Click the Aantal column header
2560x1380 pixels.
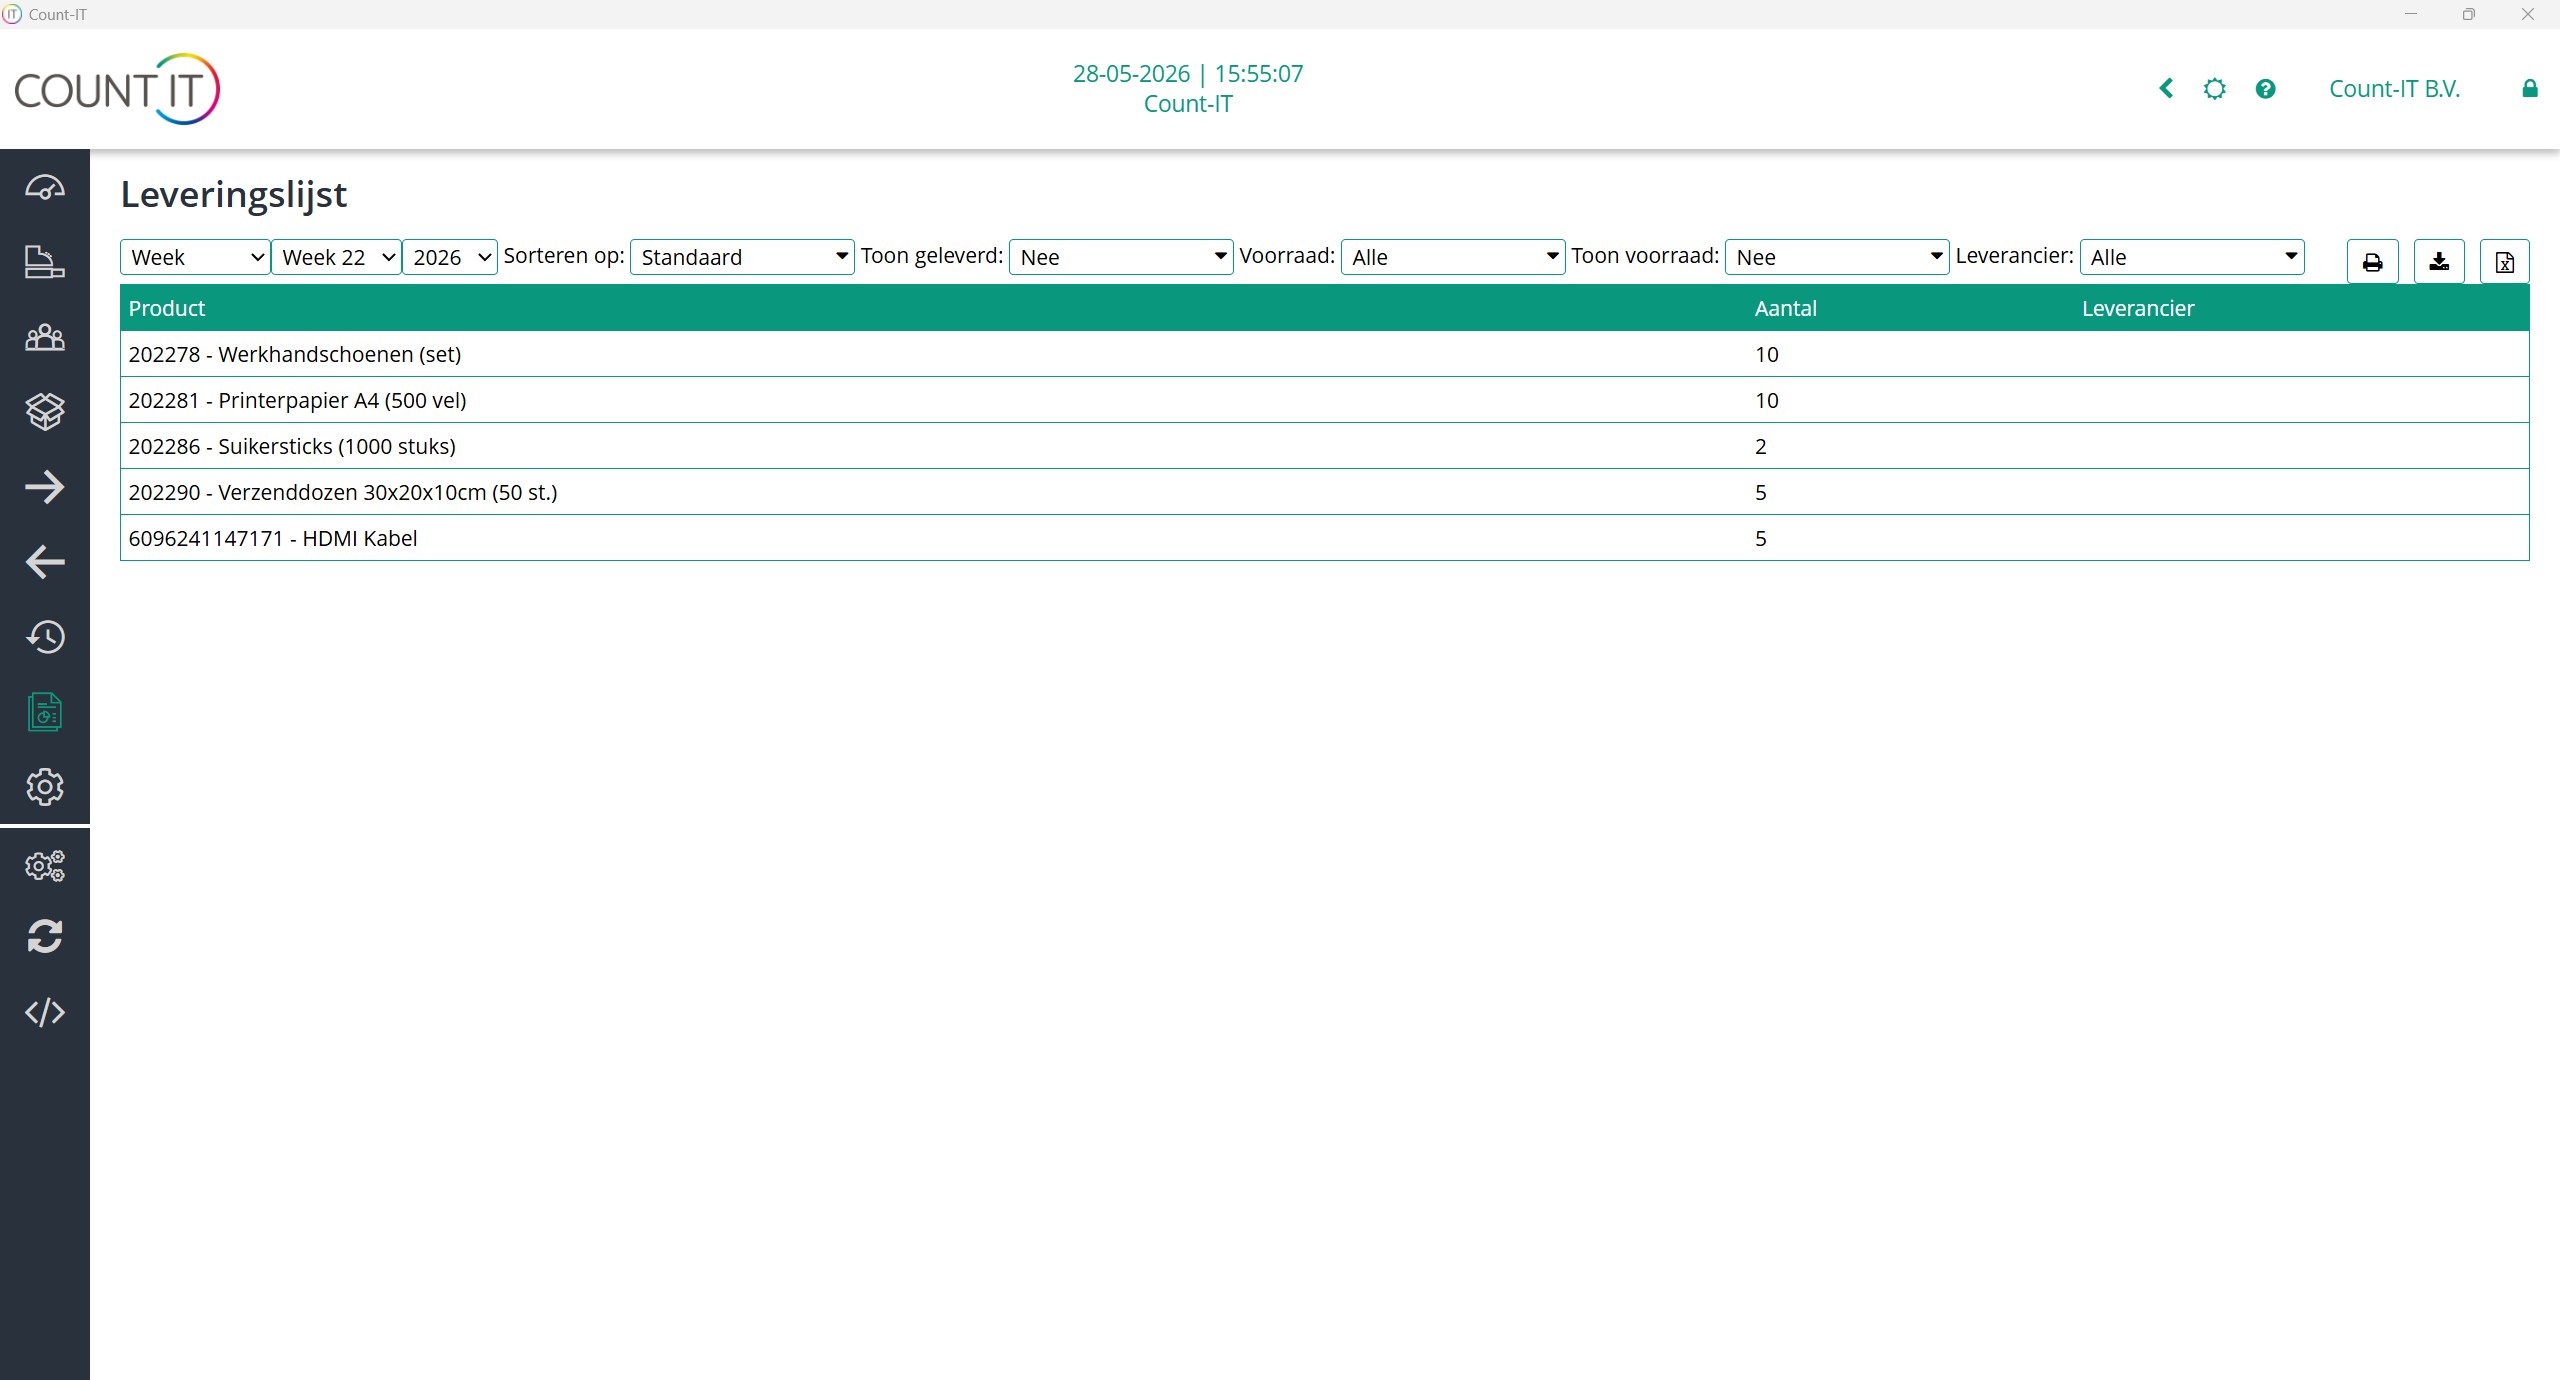click(1786, 308)
